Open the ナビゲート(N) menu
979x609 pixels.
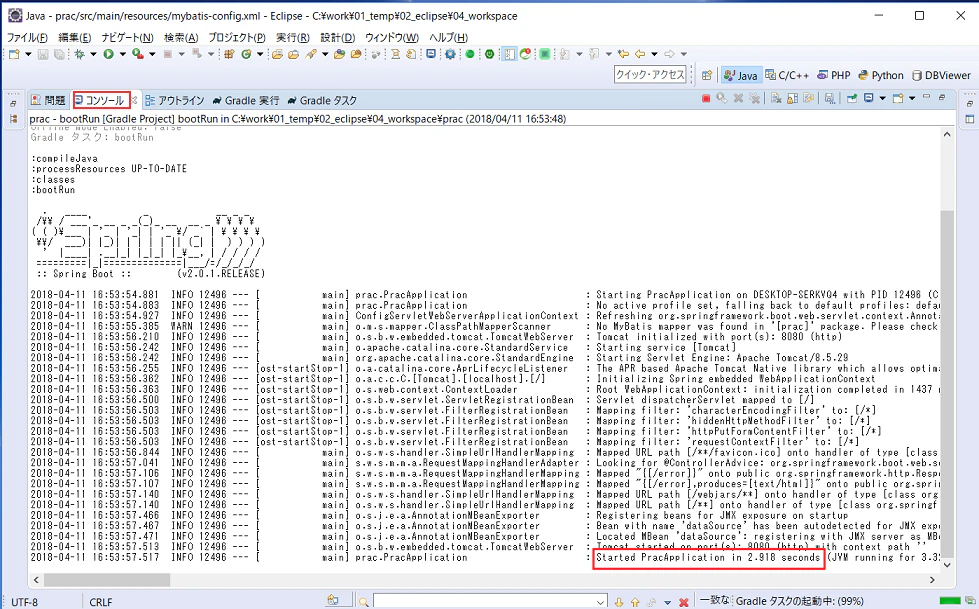127,37
